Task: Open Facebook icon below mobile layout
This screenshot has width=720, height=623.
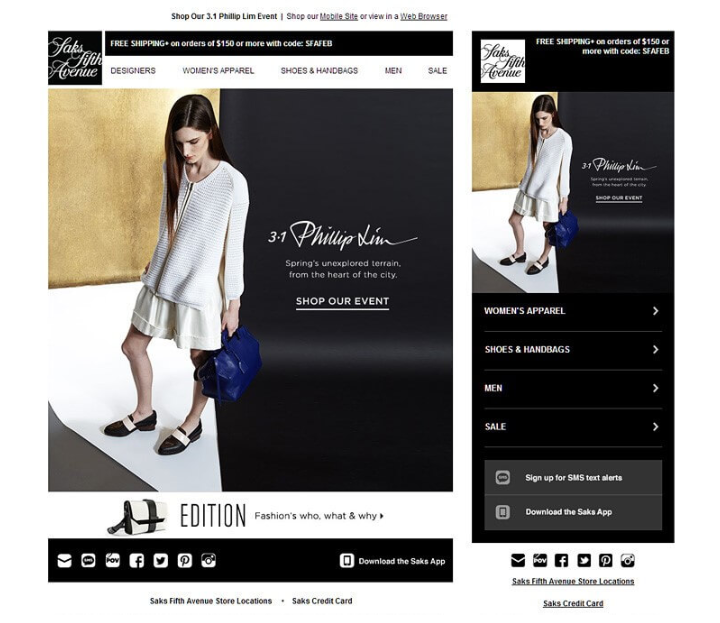Action: (561, 560)
